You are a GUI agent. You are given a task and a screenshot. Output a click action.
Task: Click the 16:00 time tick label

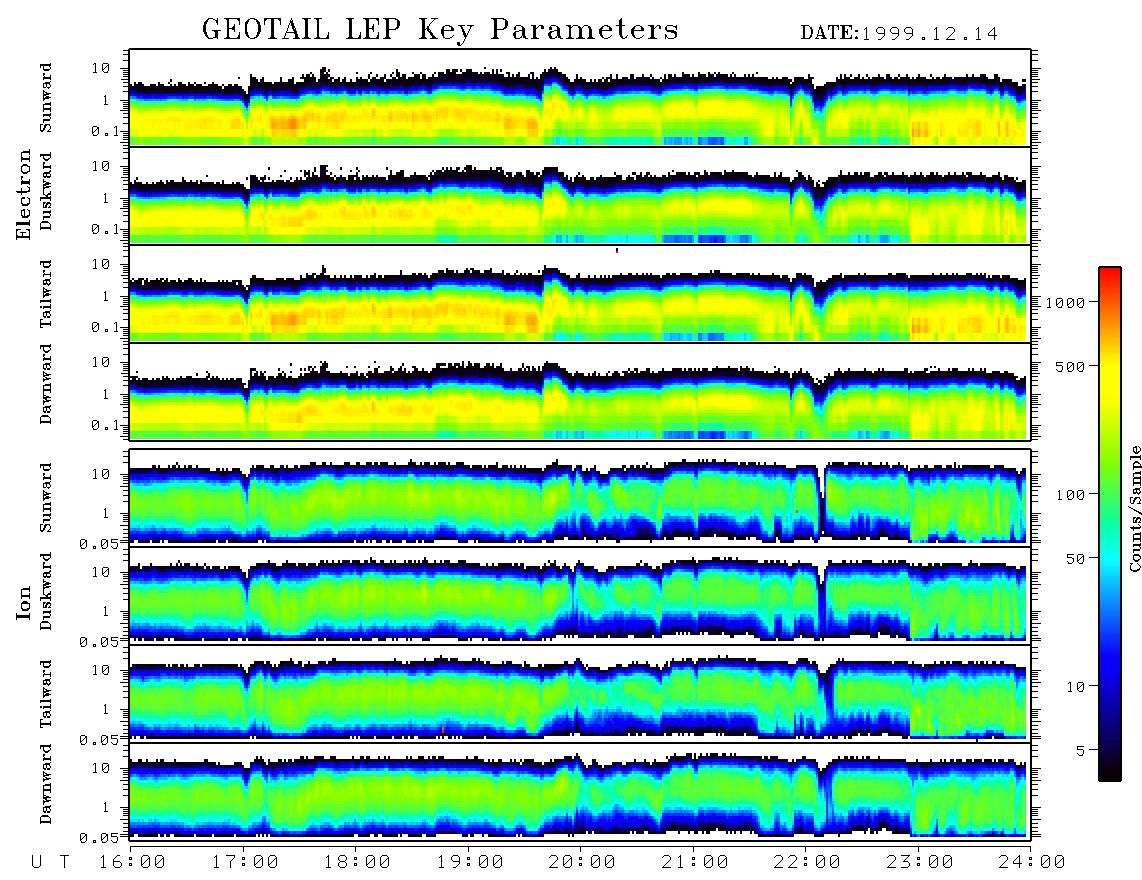point(132,862)
